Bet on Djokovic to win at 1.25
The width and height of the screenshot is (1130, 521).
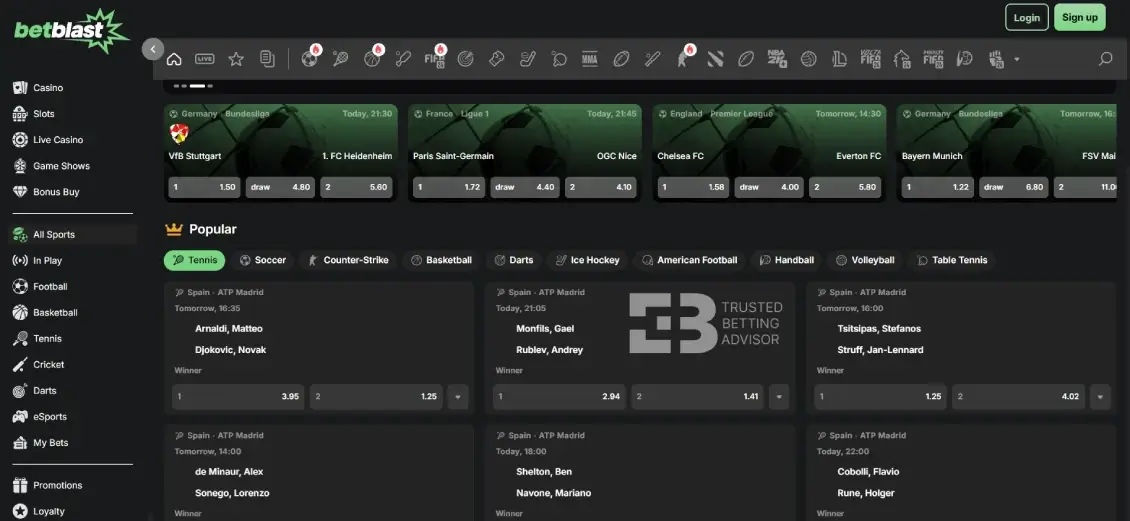pyautogui.click(x=375, y=396)
